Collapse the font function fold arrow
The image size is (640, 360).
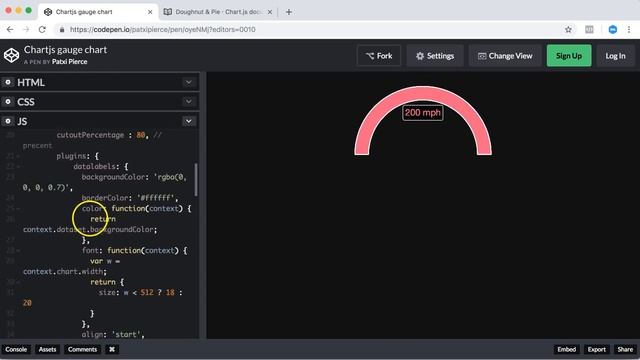tap(18, 251)
